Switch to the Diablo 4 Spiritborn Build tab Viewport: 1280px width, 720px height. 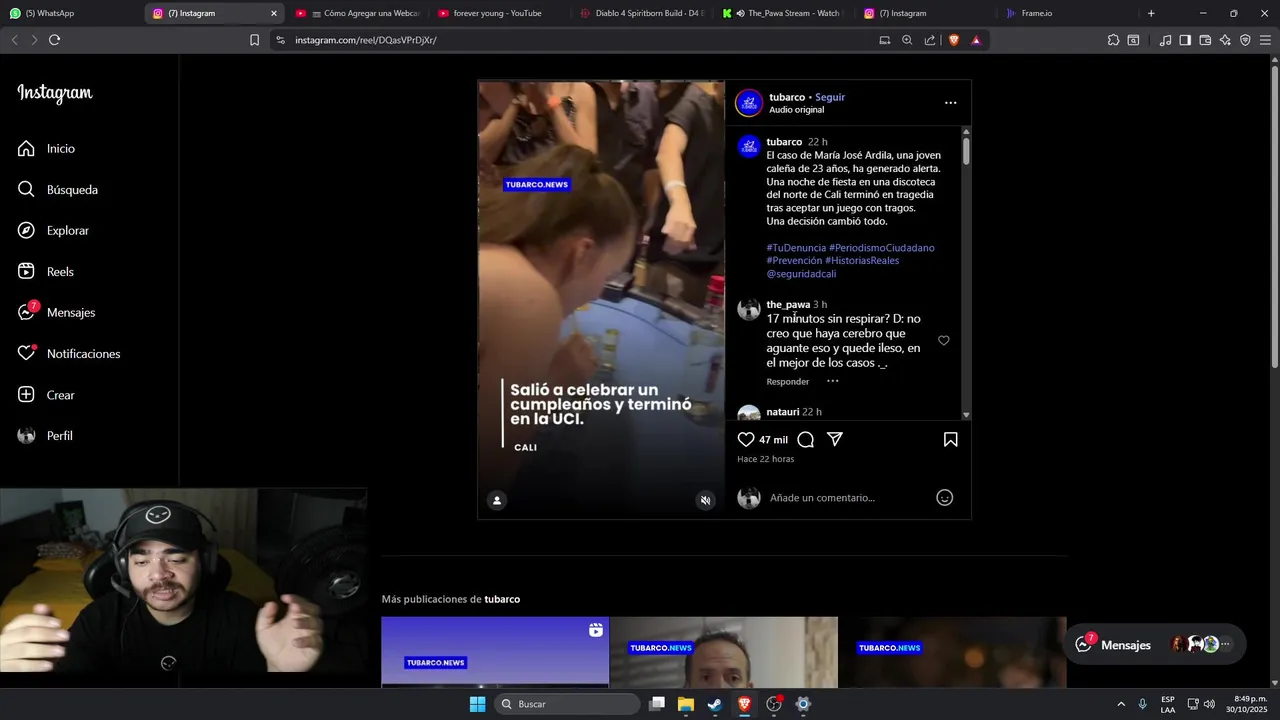click(641, 13)
